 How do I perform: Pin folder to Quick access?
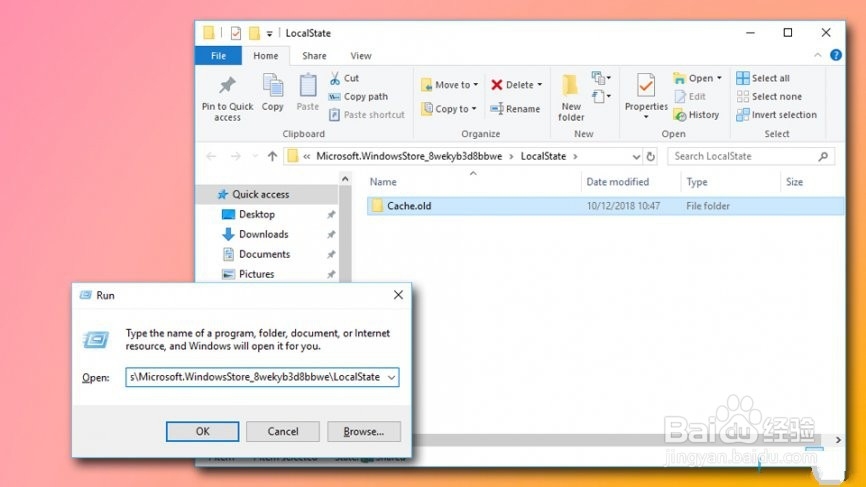click(227, 99)
